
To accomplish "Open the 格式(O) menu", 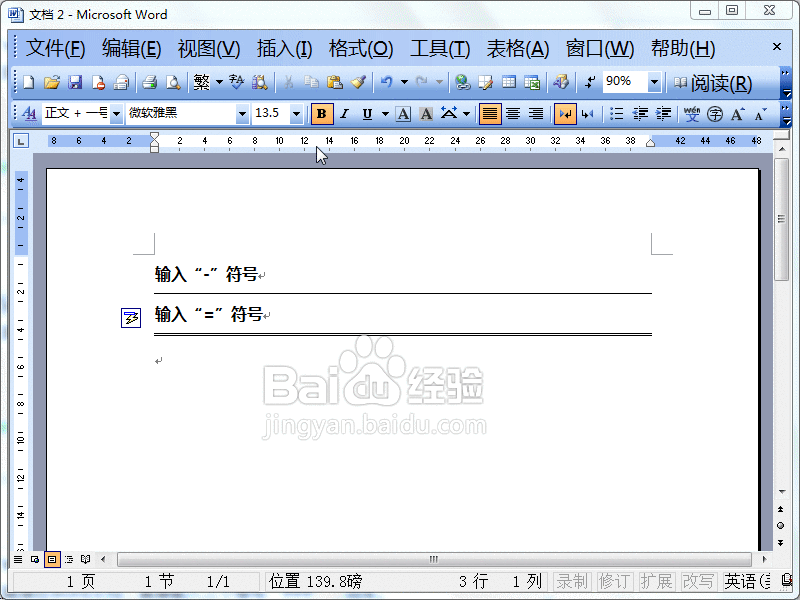I will 360,48.
